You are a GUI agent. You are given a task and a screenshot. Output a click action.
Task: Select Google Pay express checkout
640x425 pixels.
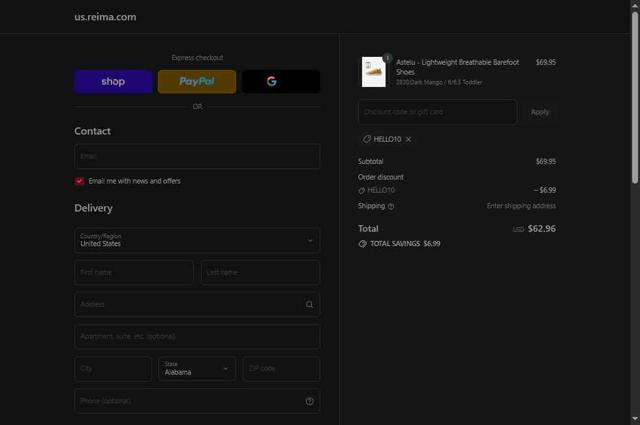281,81
